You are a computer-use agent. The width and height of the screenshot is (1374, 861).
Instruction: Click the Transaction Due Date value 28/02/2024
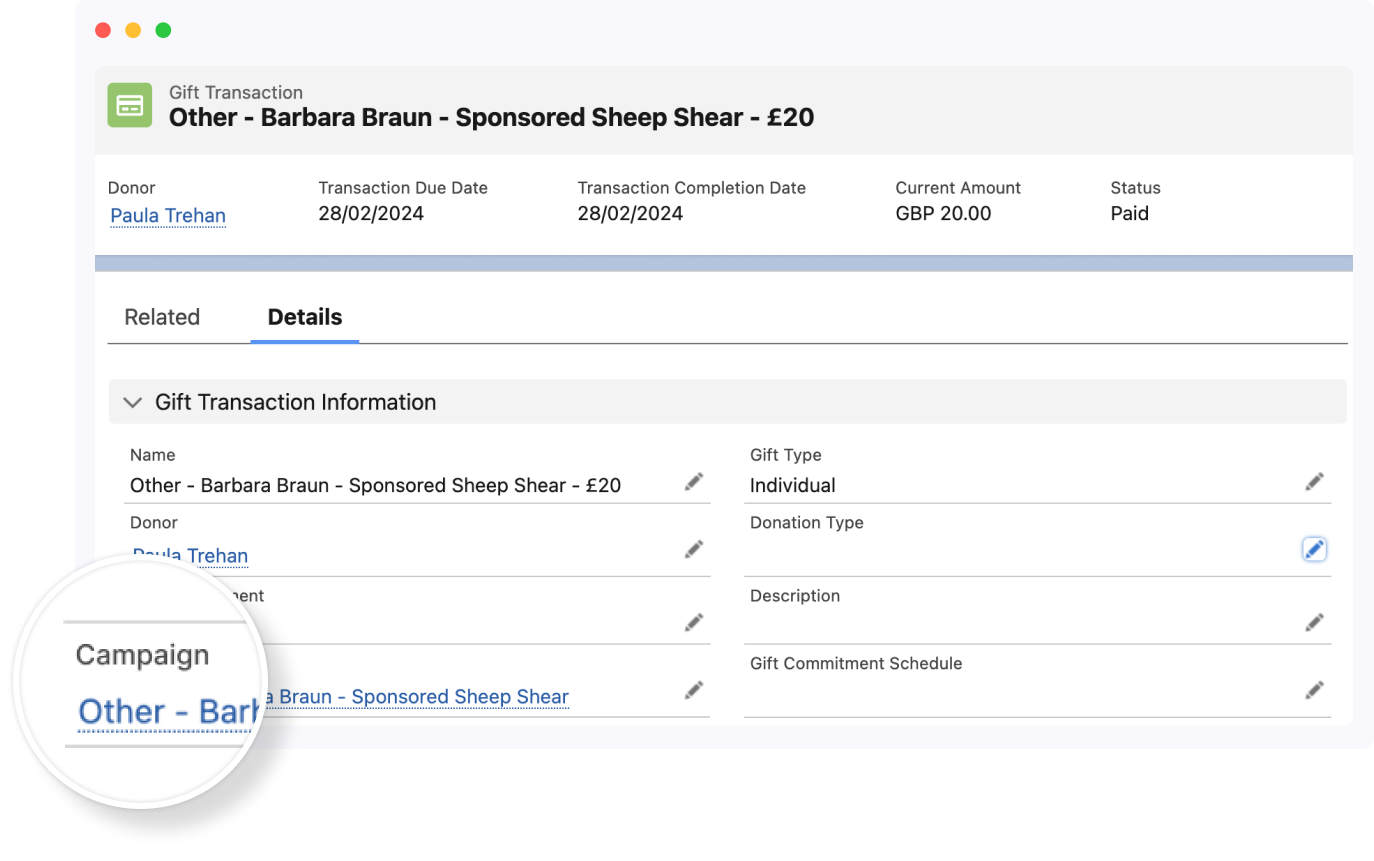[371, 214]
